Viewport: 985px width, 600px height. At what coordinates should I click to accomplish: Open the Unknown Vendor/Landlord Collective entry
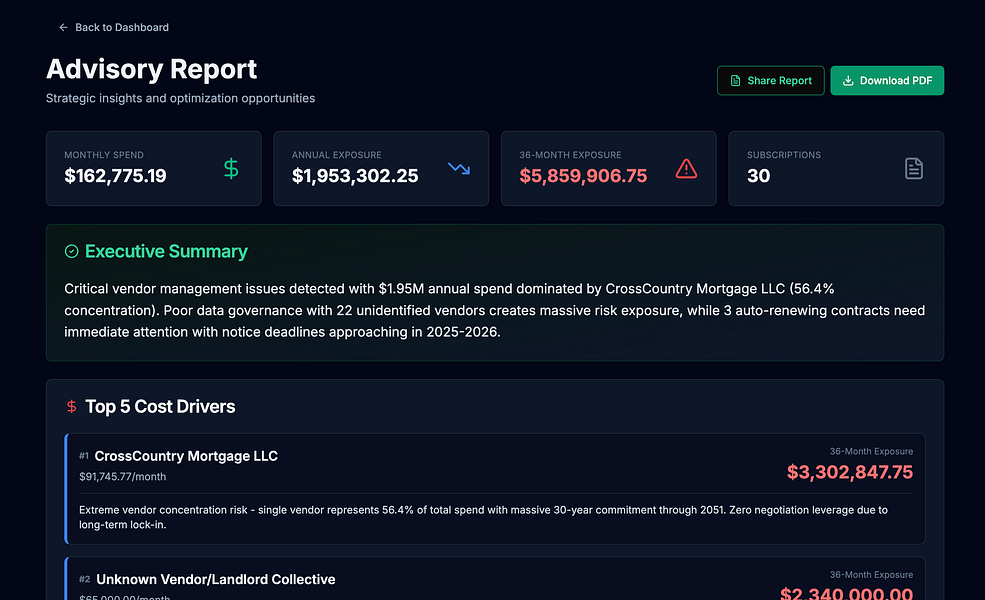495,579
